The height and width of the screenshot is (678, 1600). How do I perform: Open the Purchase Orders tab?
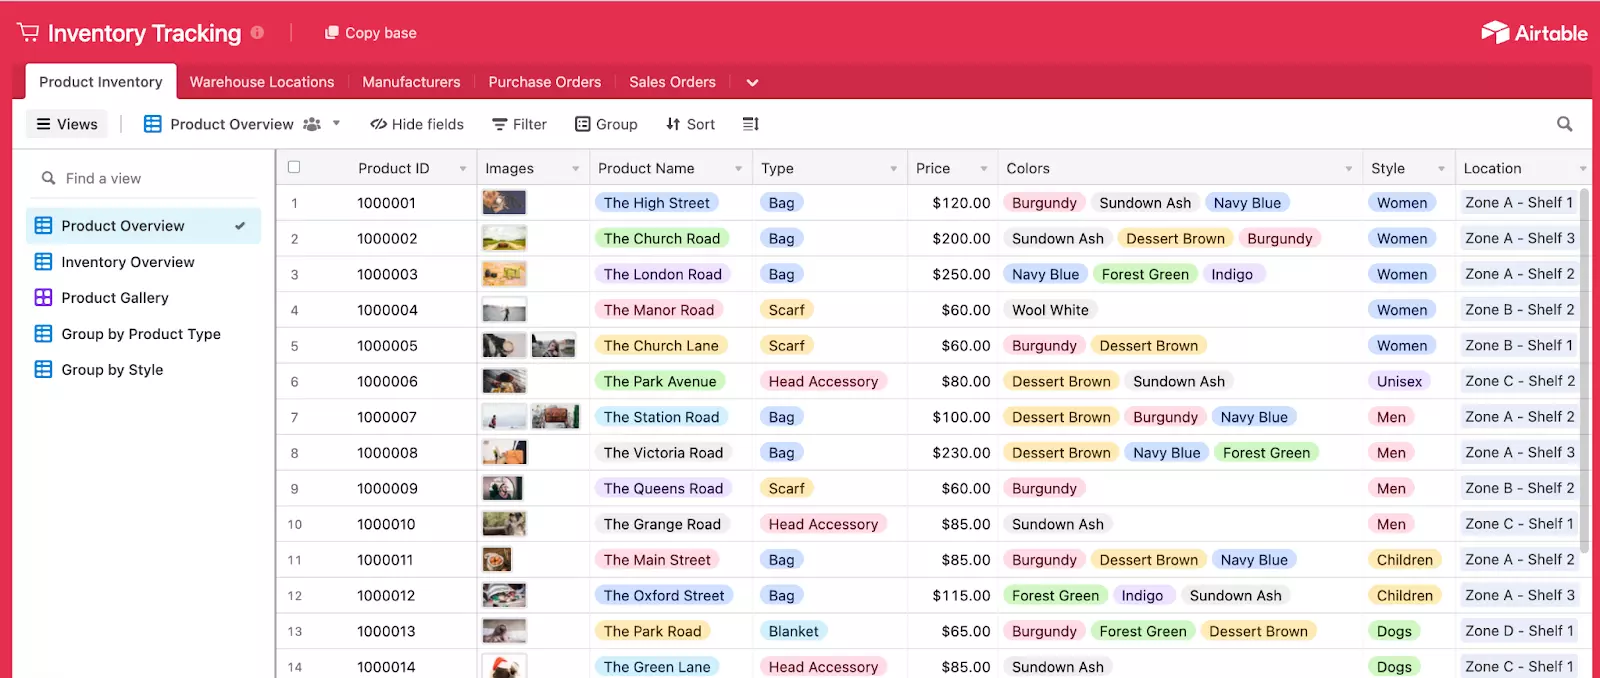(545, 82)
